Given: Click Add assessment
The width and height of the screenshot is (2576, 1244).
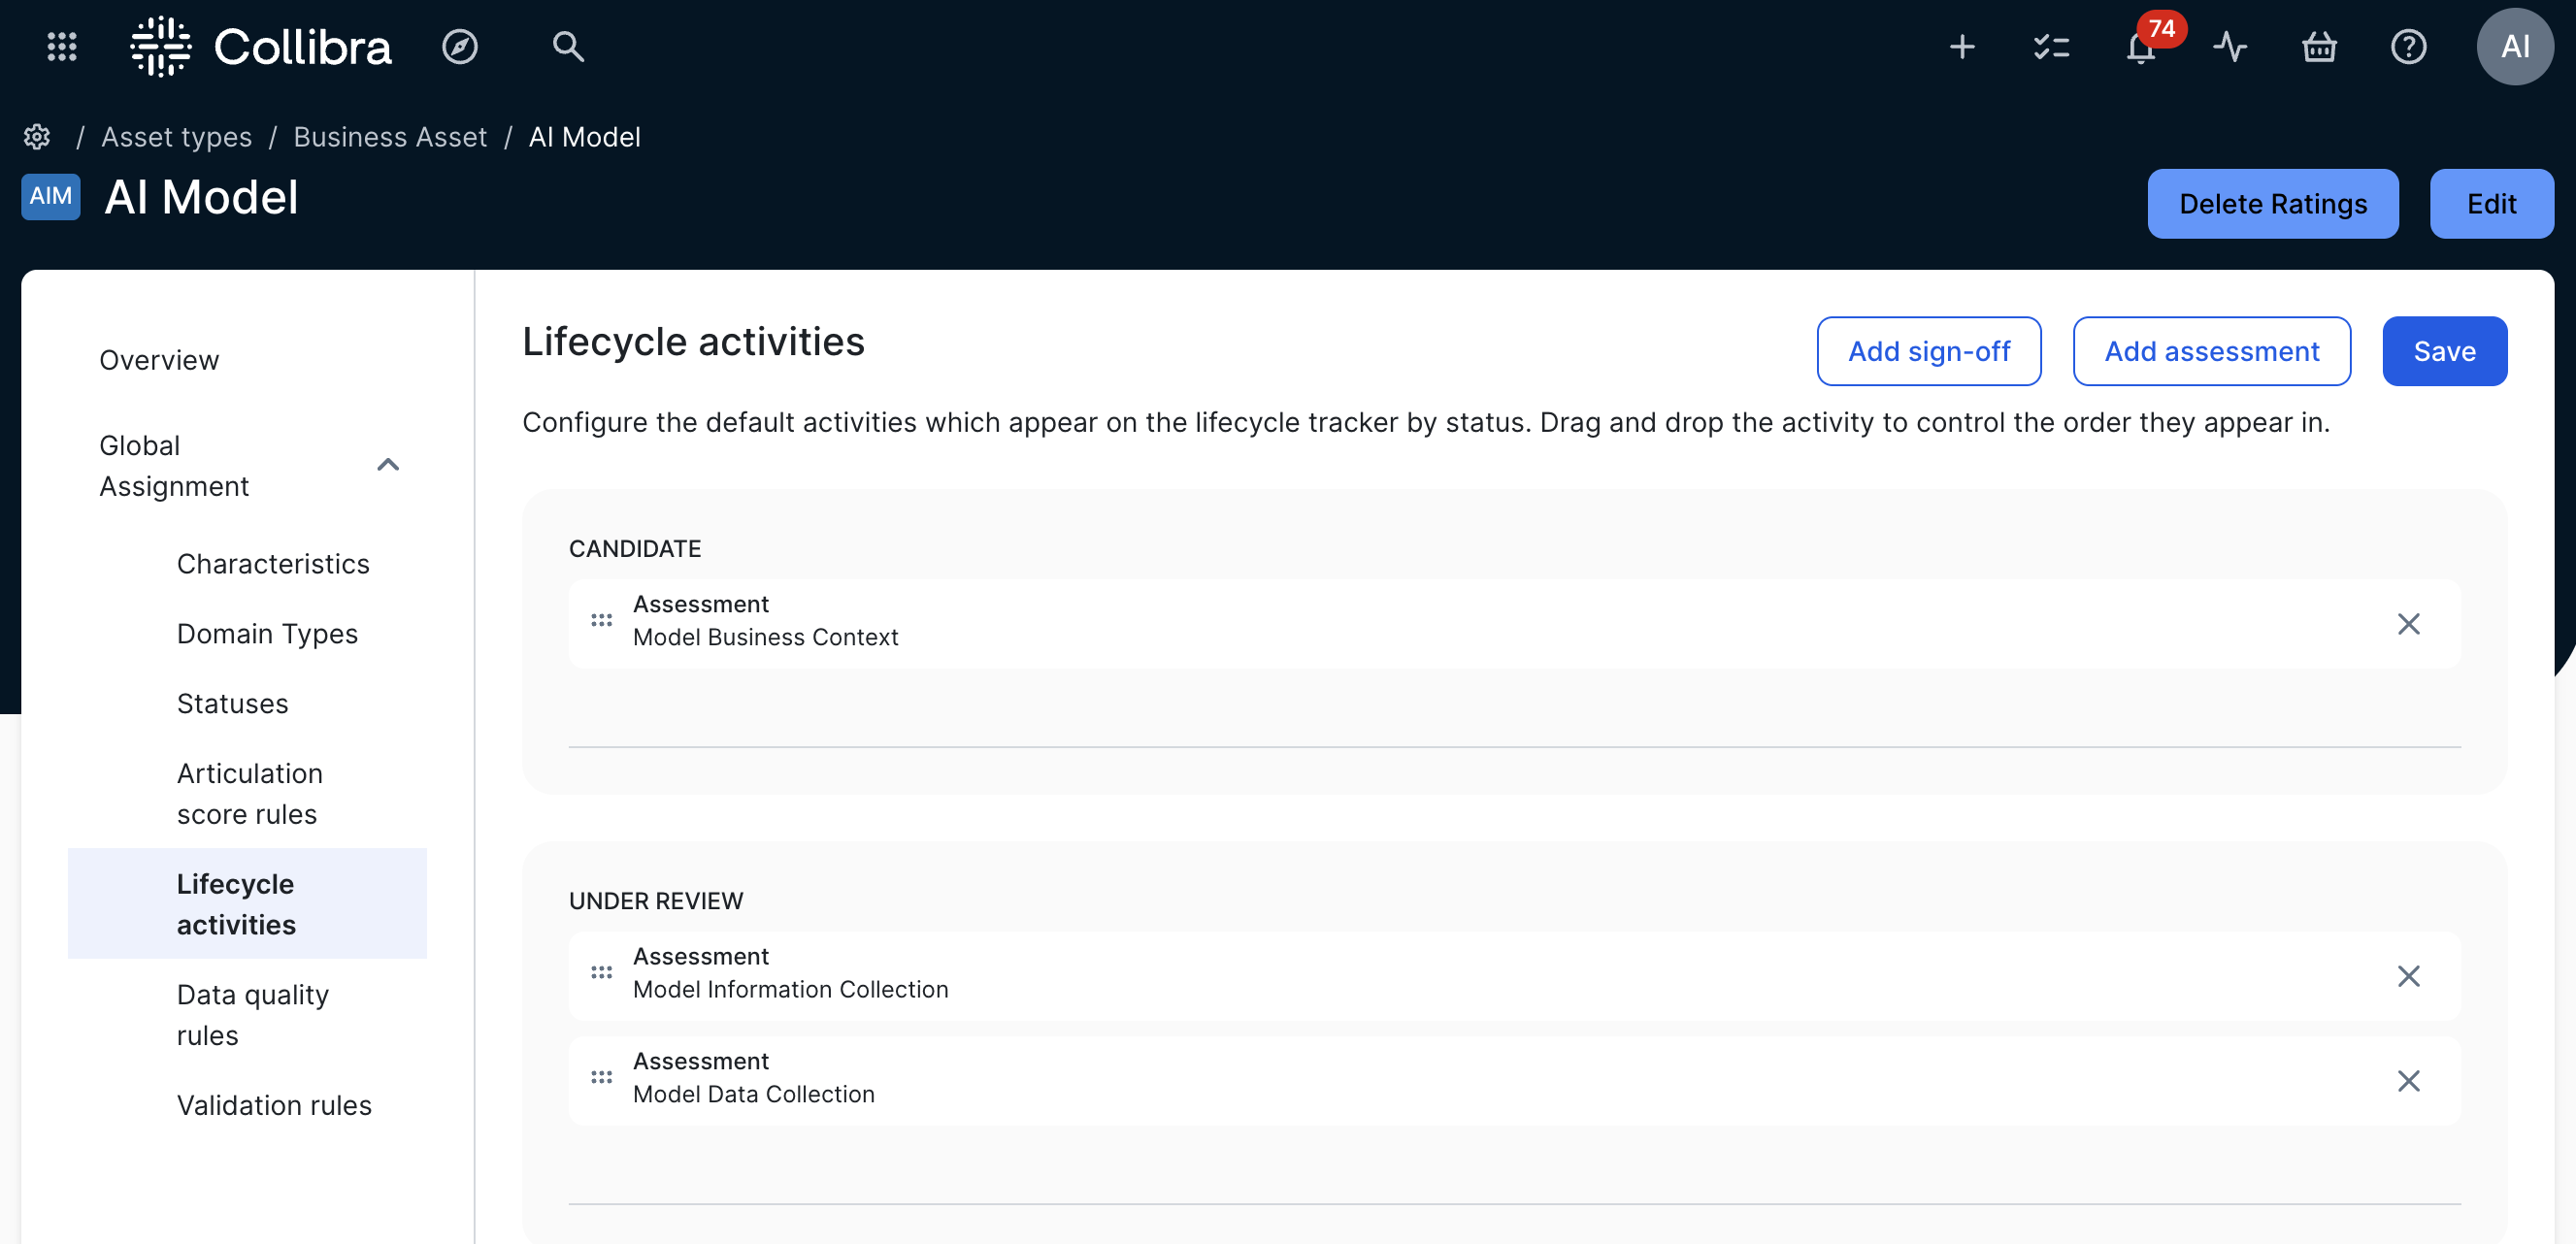Looking at the screenshot, I should (2212, 351).
